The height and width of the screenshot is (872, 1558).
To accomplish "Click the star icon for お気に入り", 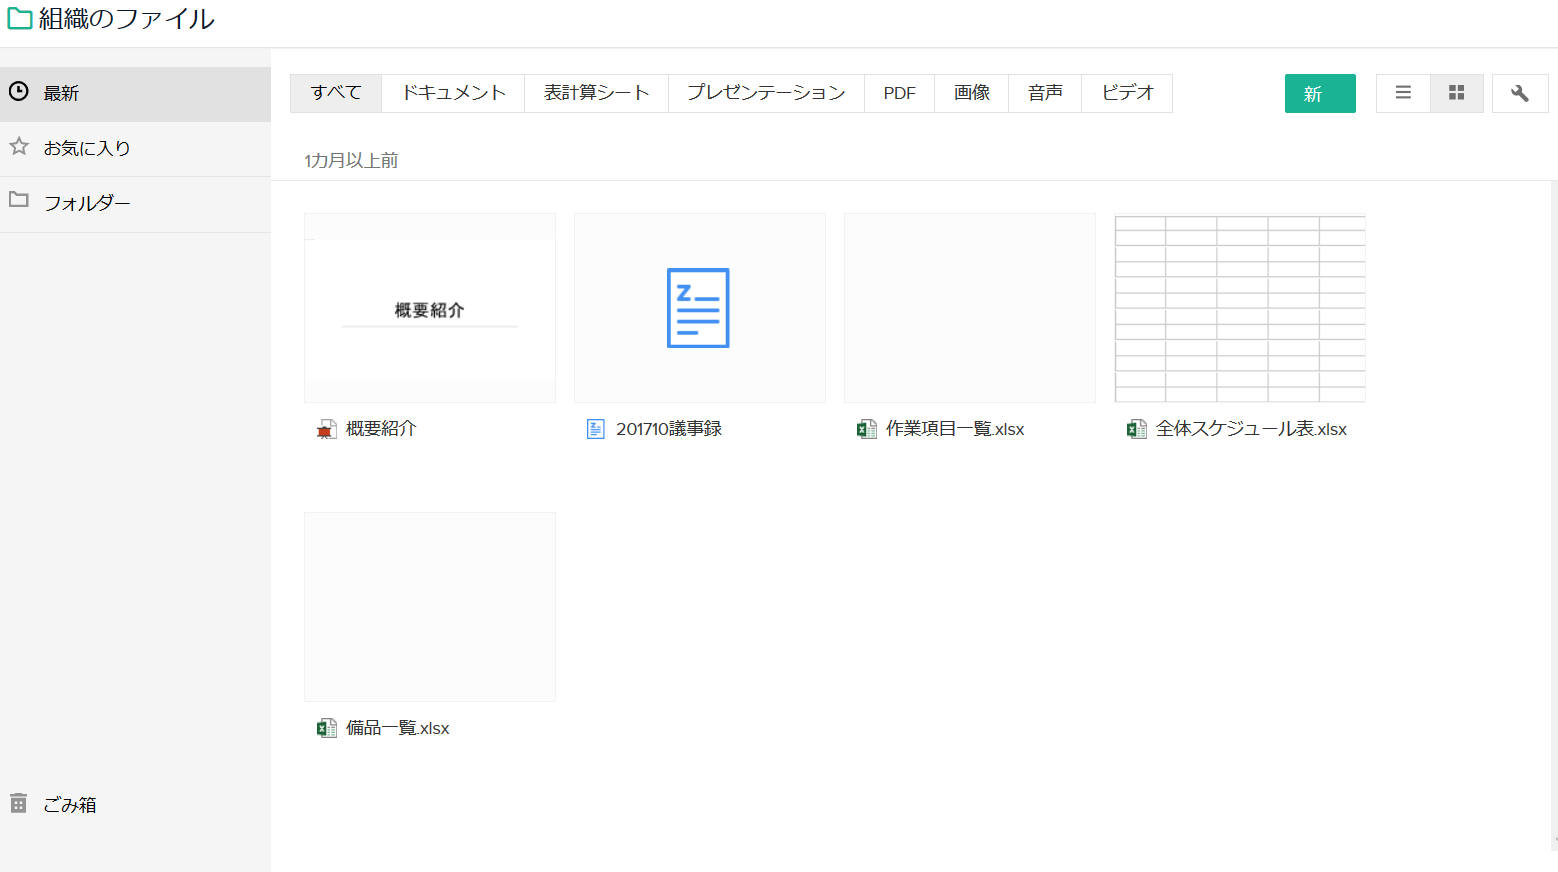I will pyautogui.click(x=19, y=147).
